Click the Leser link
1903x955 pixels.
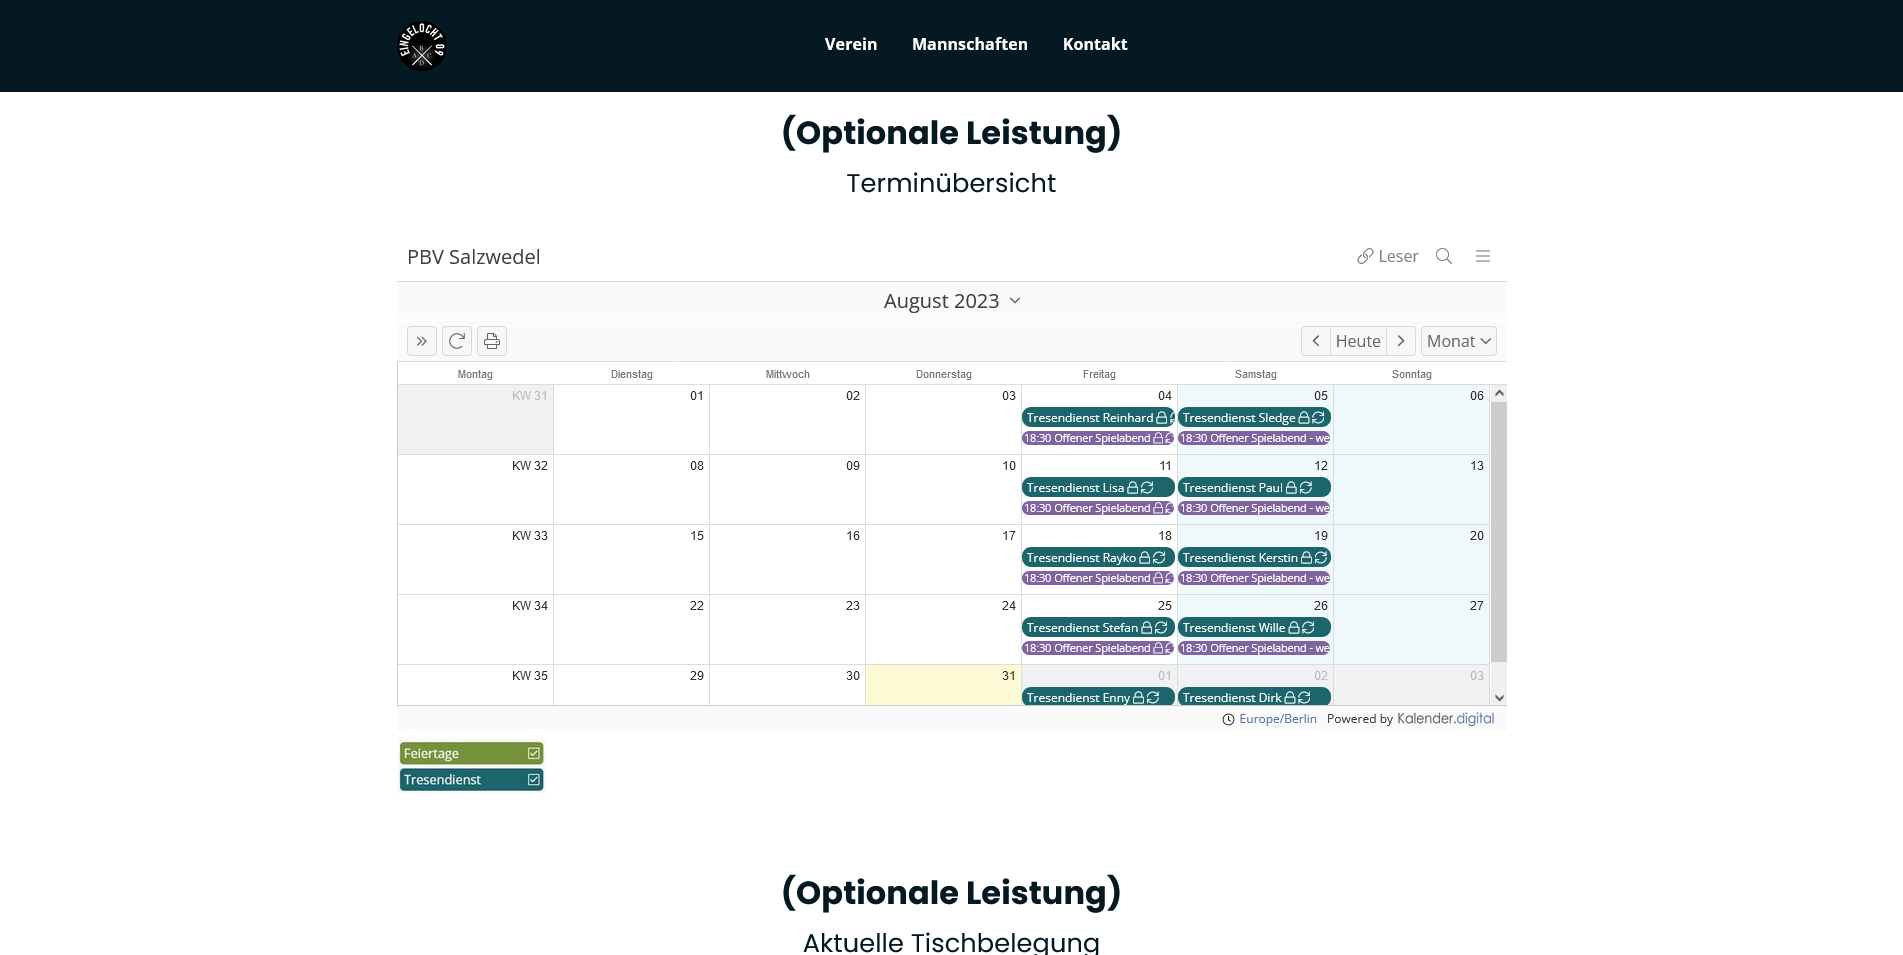1387,256
